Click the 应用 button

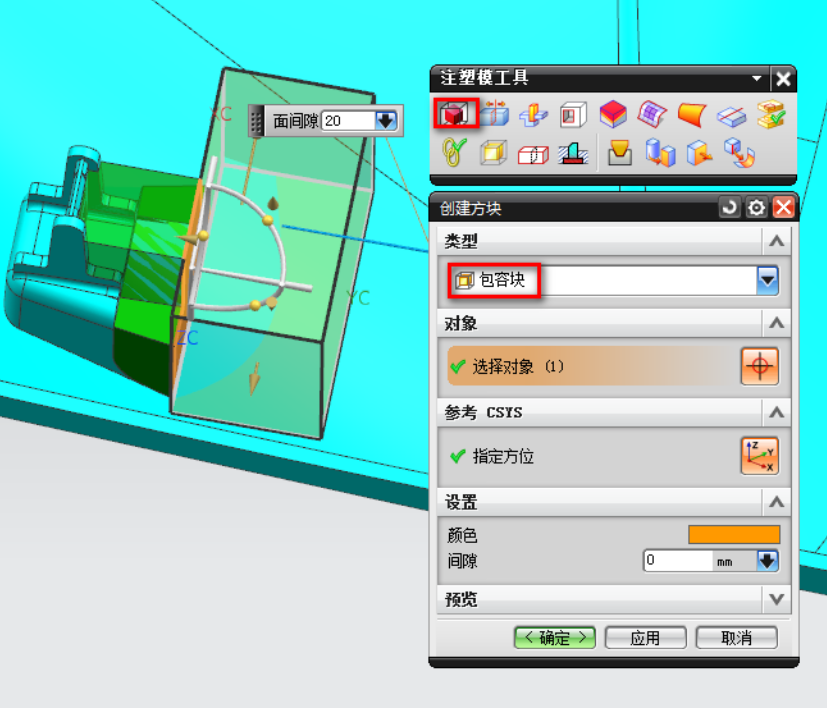[646, 638]
